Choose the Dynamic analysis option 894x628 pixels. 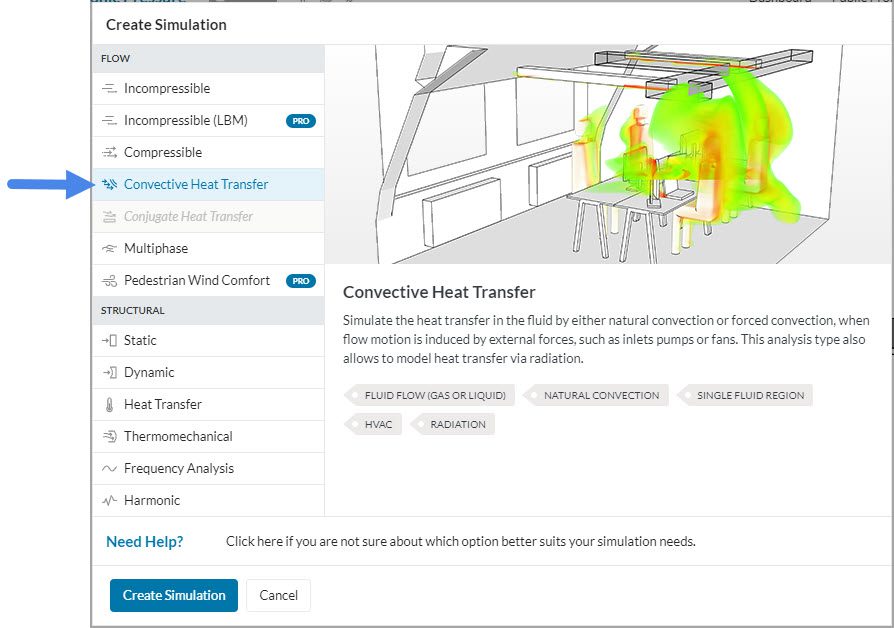[149, 373]
